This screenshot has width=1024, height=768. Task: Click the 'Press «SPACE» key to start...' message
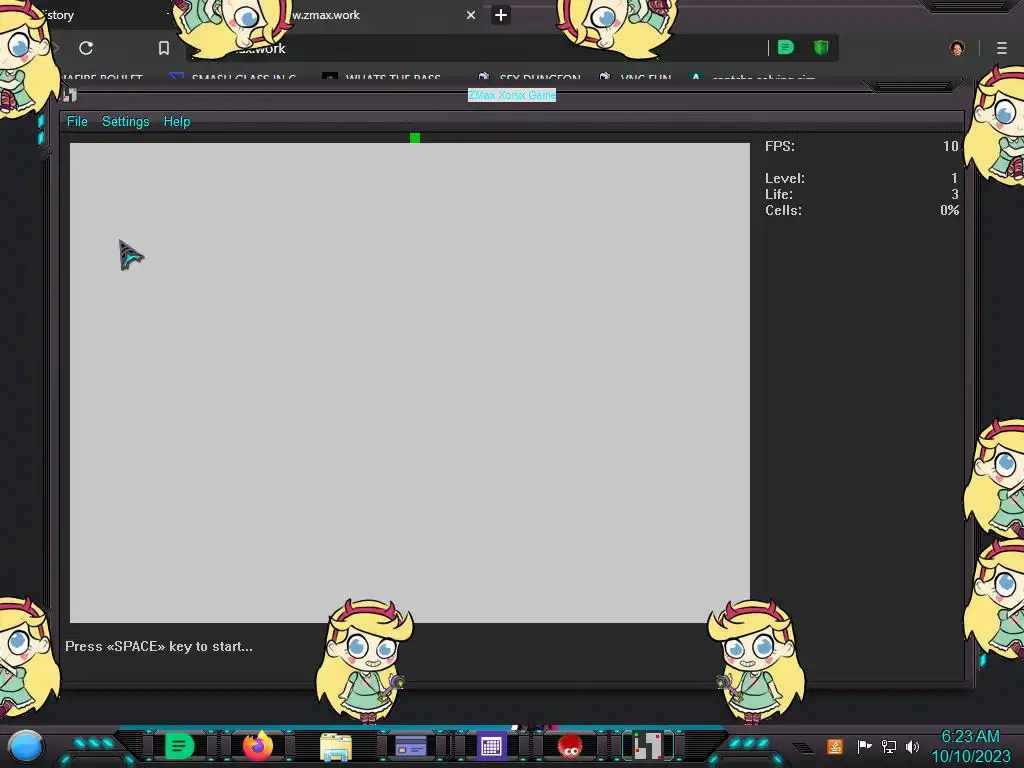click(159, 647)
